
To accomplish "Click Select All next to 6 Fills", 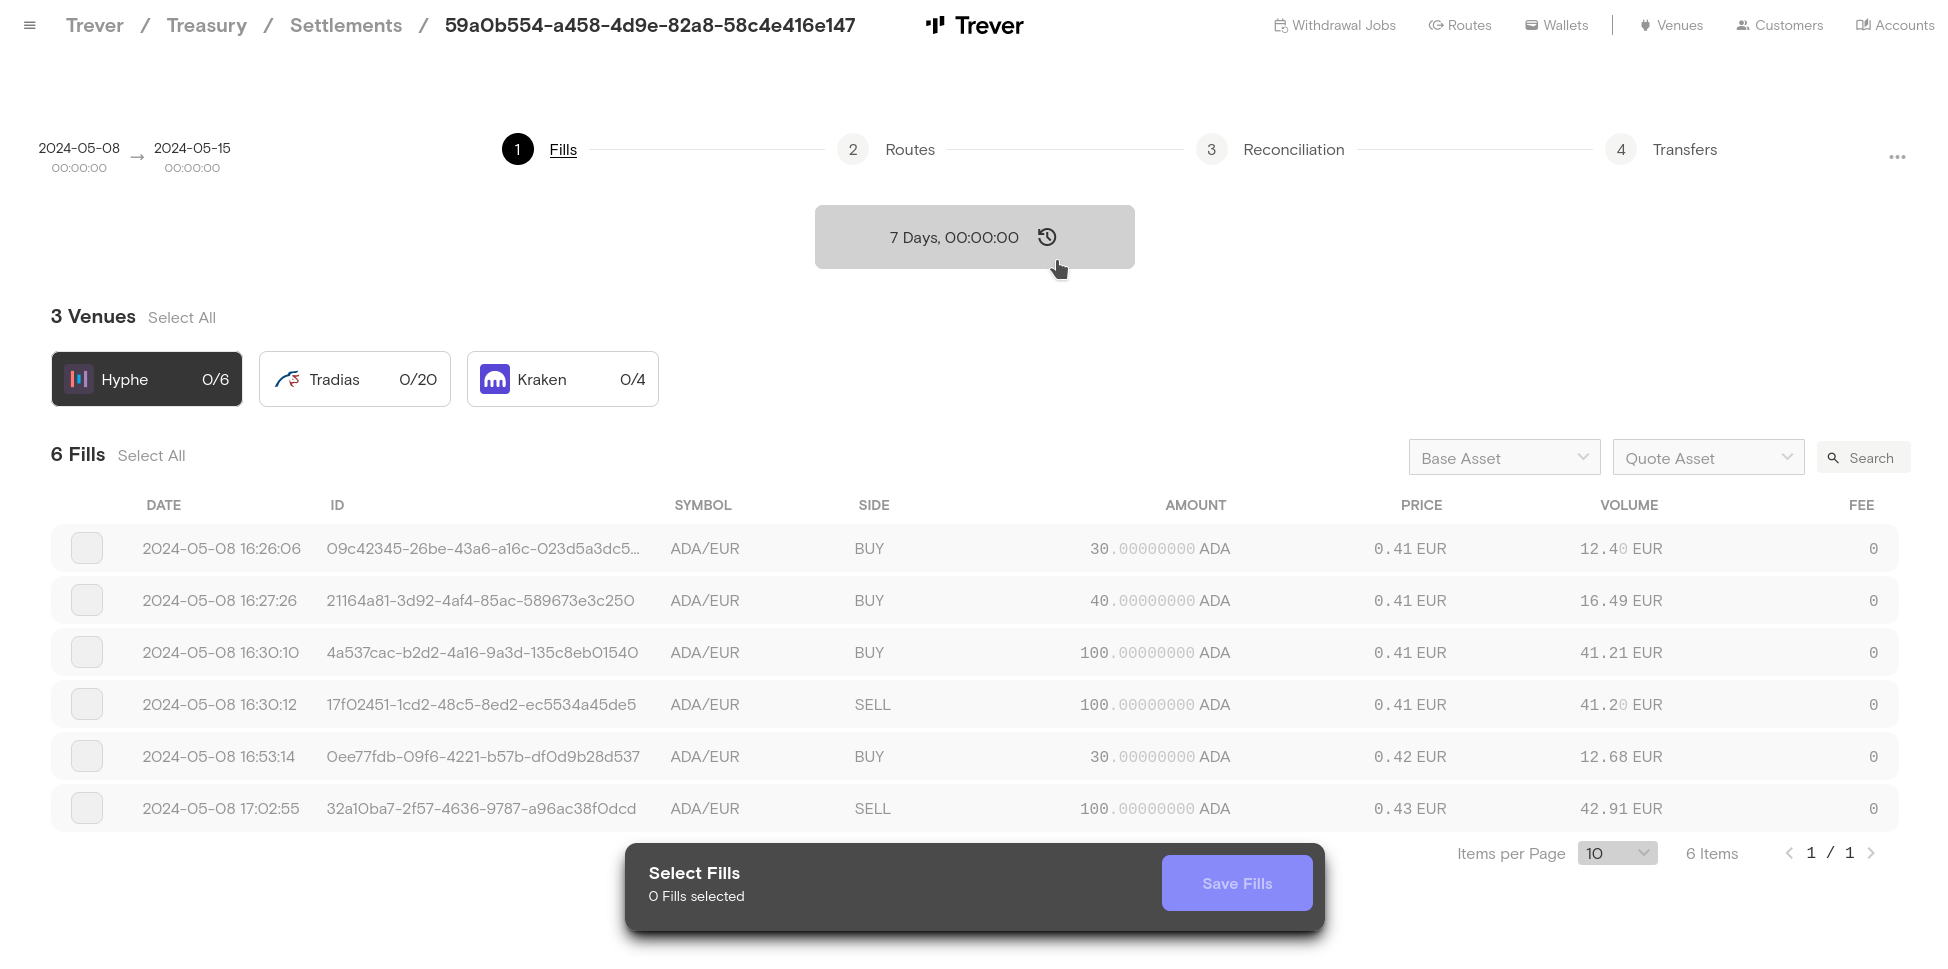I will pyautogui.click(x=152, y=456).
